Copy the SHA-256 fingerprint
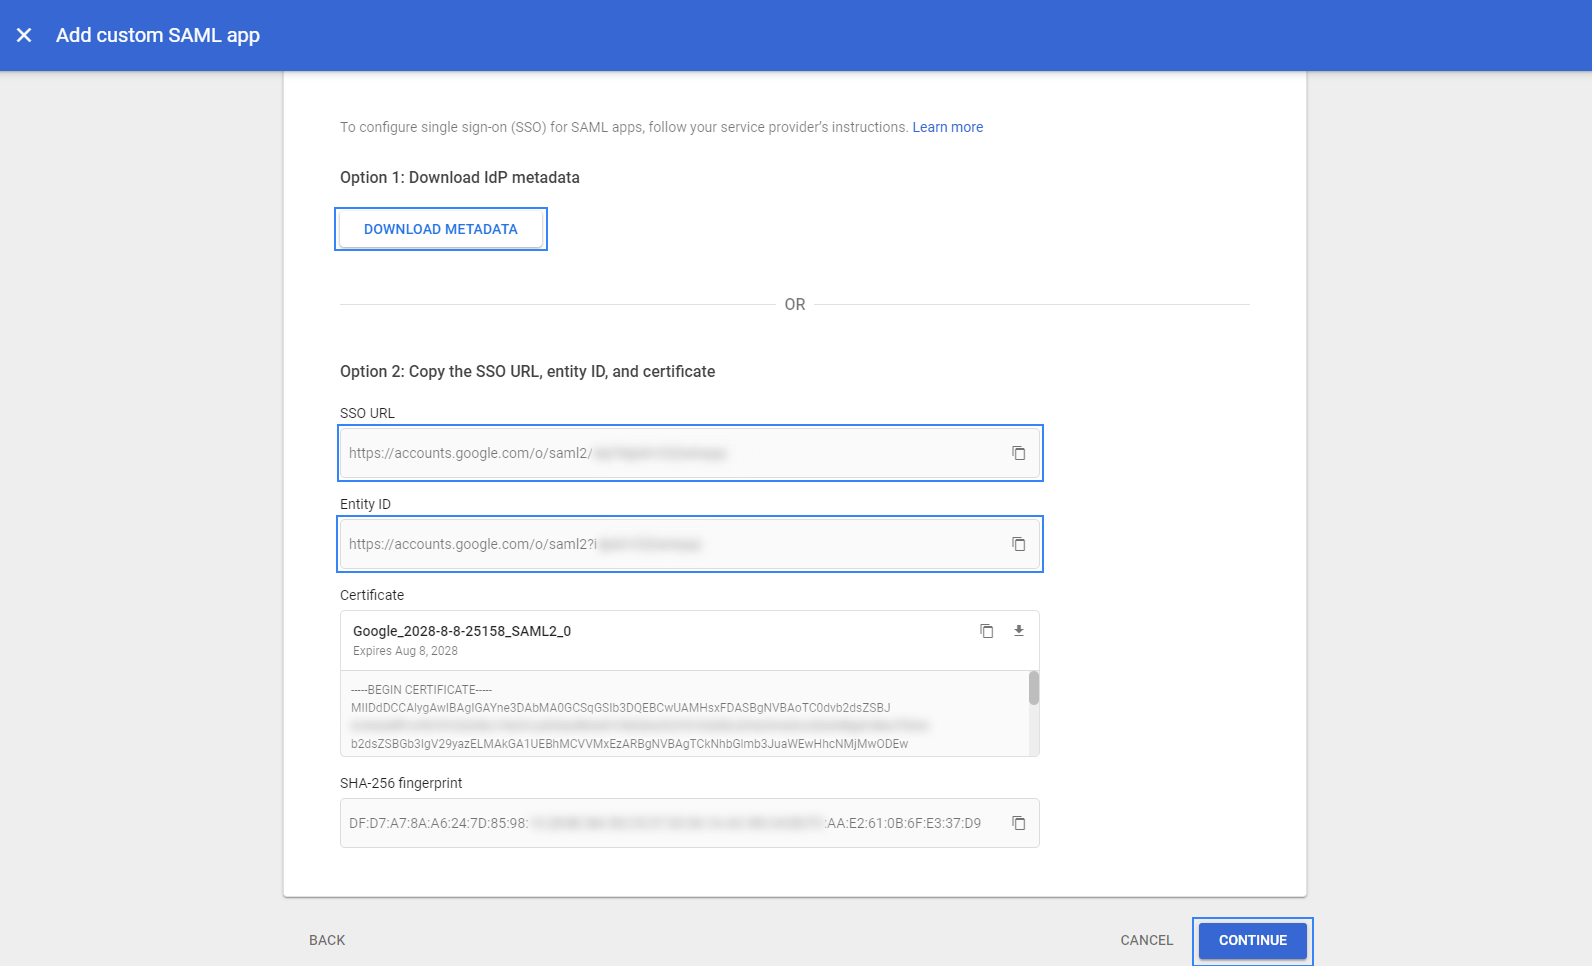The image size is (1592, 966). pos(1018,823)
